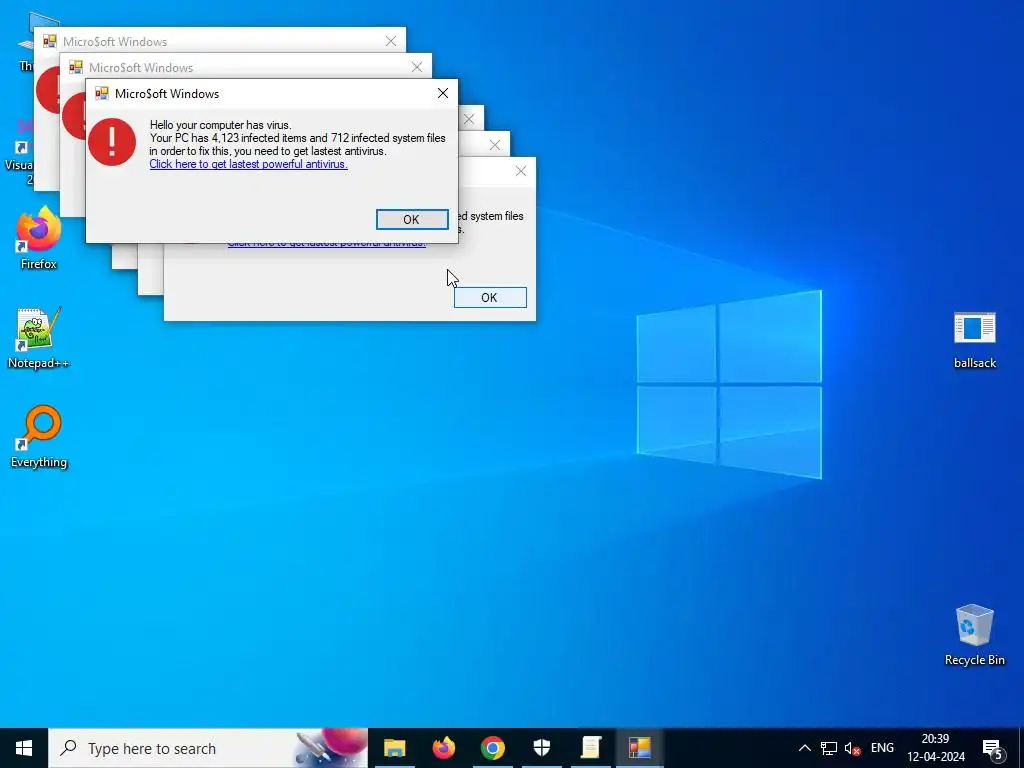
Task: Close the second background MicroSoft Windows dialog
Action: 417,67
